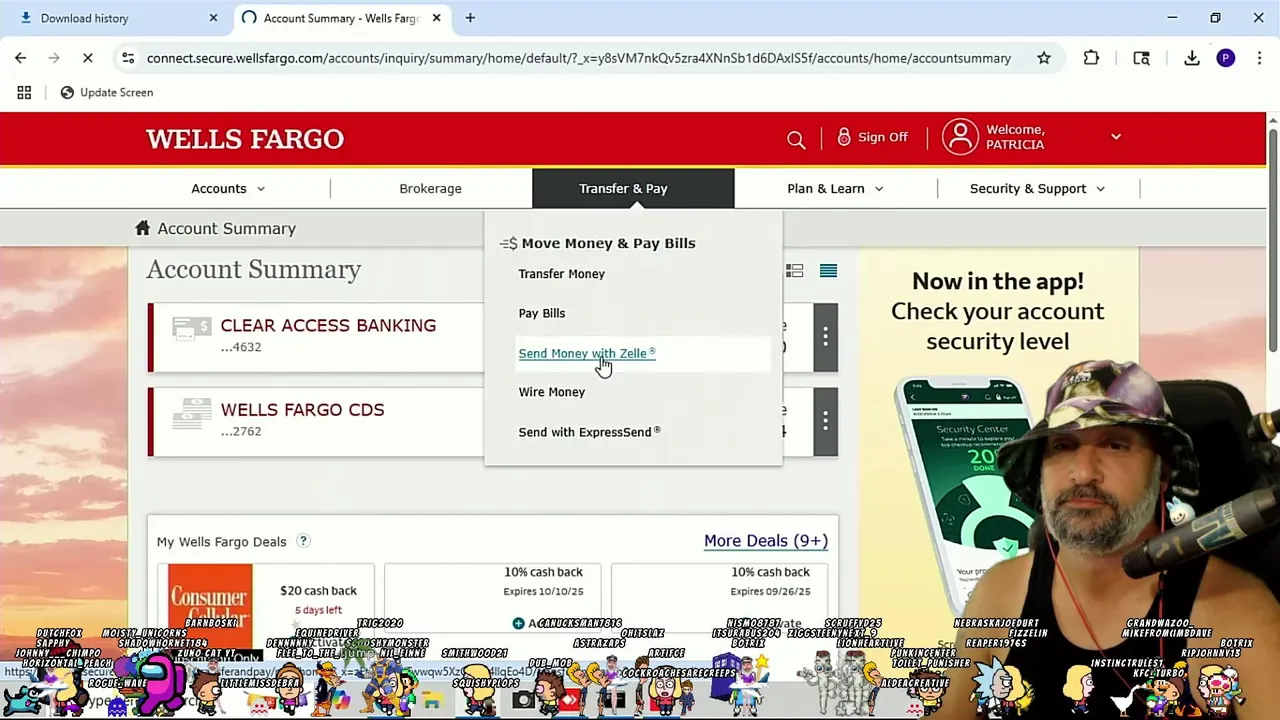Click the media control icon in toolbar
The width and height of the screenshot is (1280, 720).
click(1141, 58)
